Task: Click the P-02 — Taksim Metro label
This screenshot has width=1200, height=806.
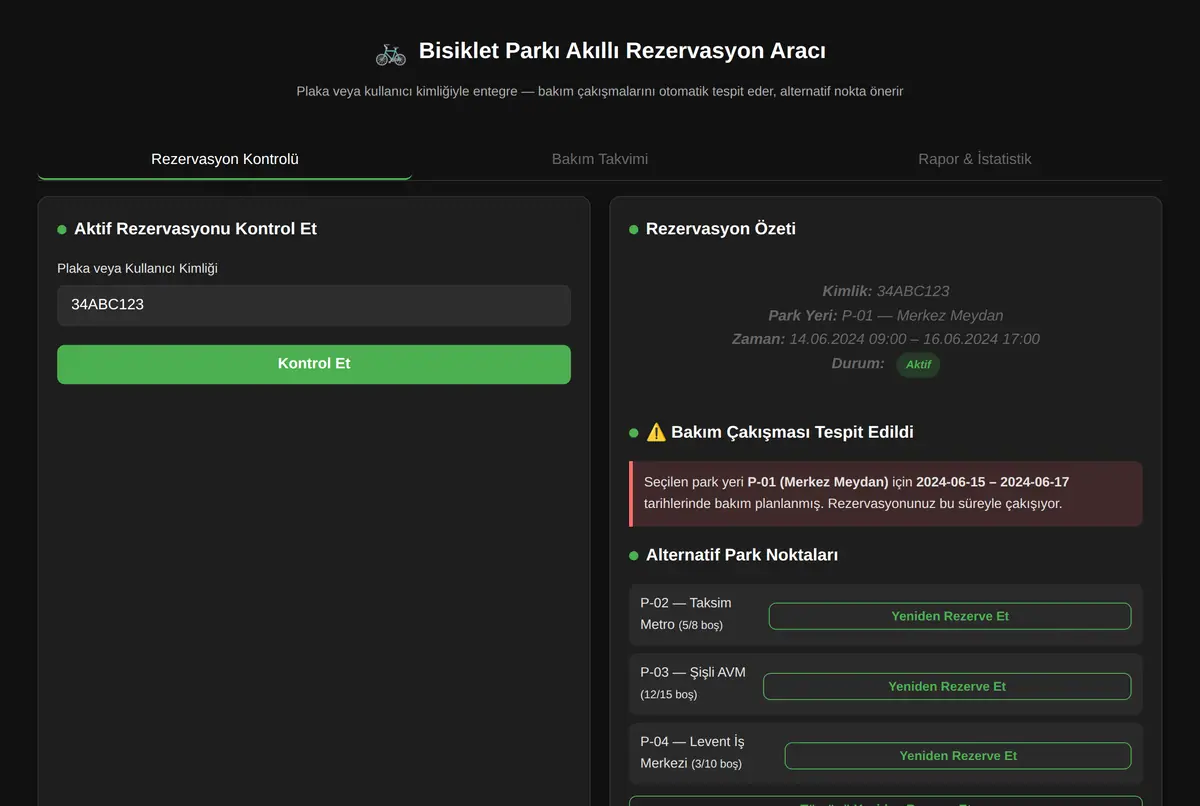Action: [686, 614]
